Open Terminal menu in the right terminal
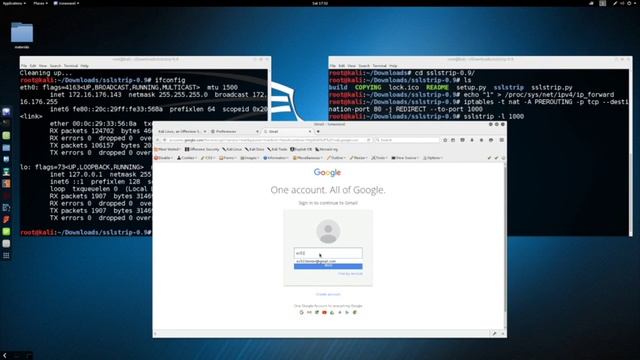Viewport: 640px width, 360px height. [379, 66]
